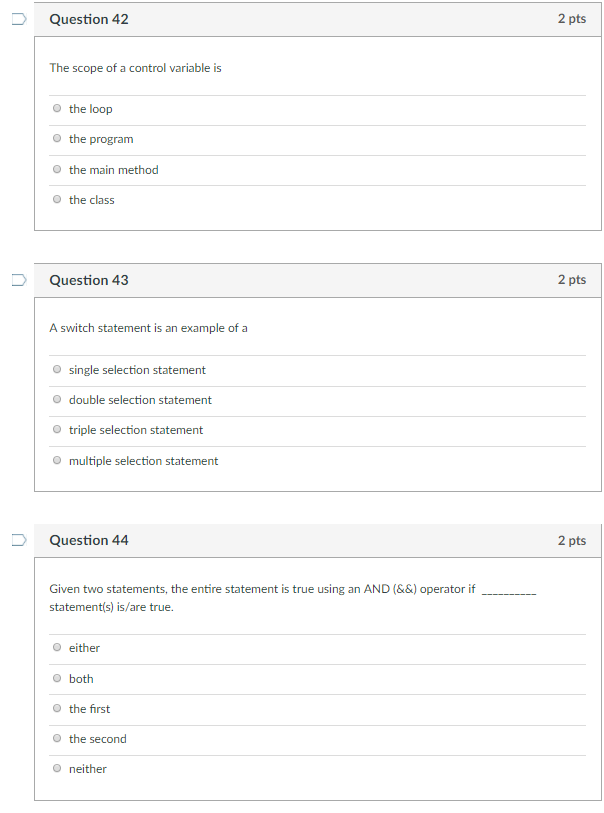Choose "double selection statement" option
604x813 pixels.
57,399
